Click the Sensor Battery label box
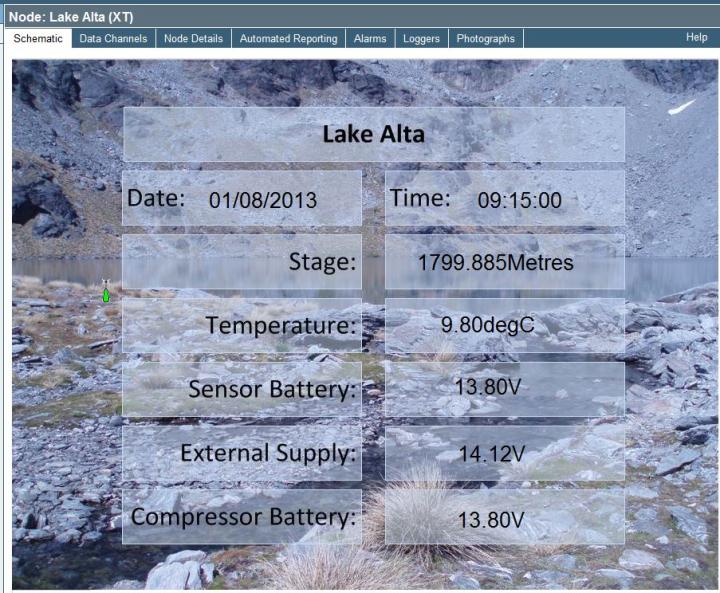 pyautogui.click(x=242, y=389)
